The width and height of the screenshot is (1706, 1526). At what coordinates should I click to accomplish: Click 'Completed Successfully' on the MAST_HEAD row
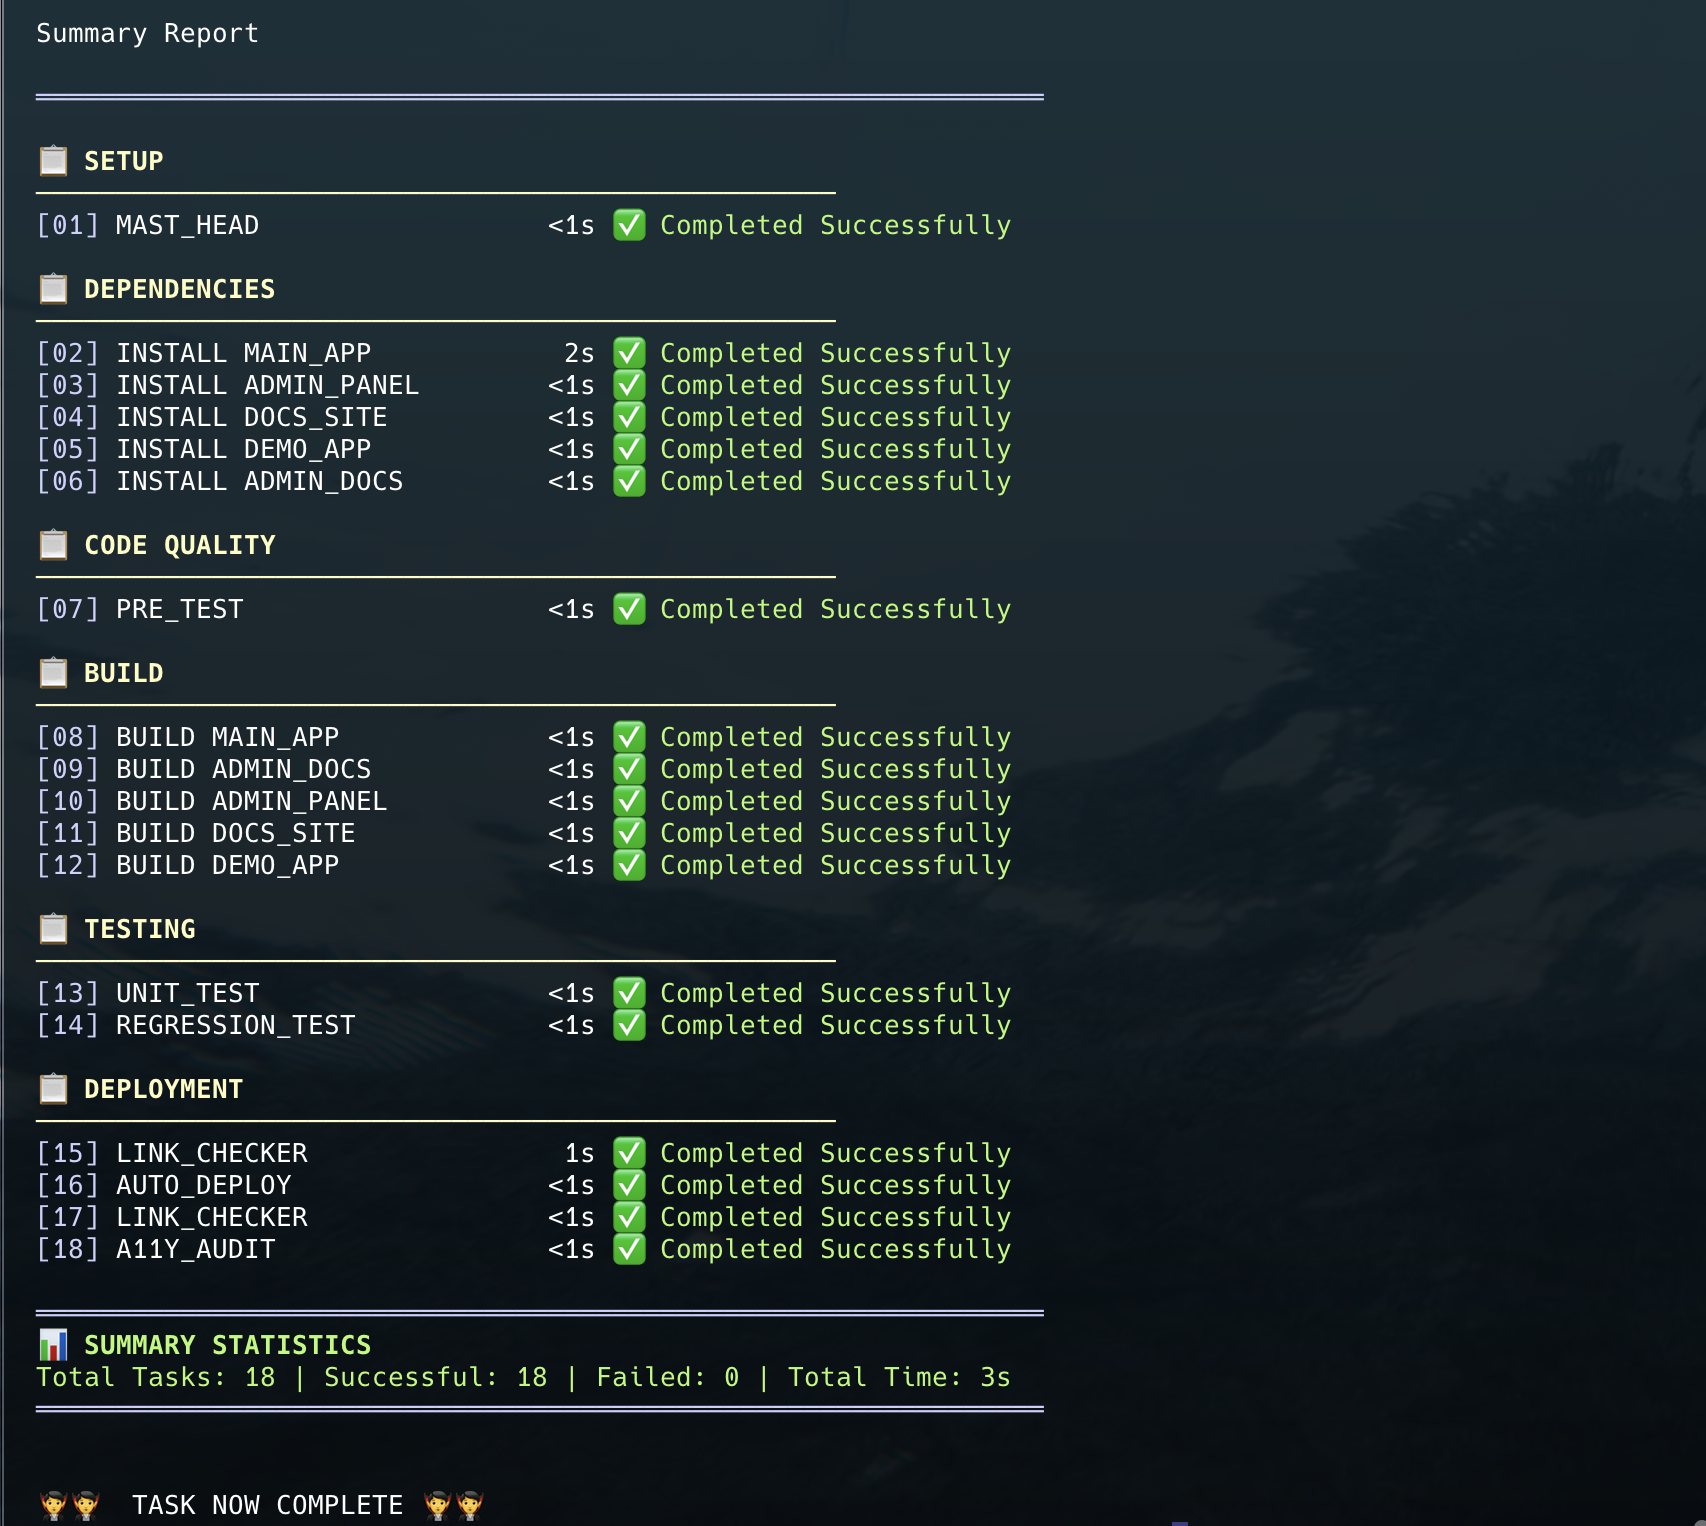tap(836, 226)
